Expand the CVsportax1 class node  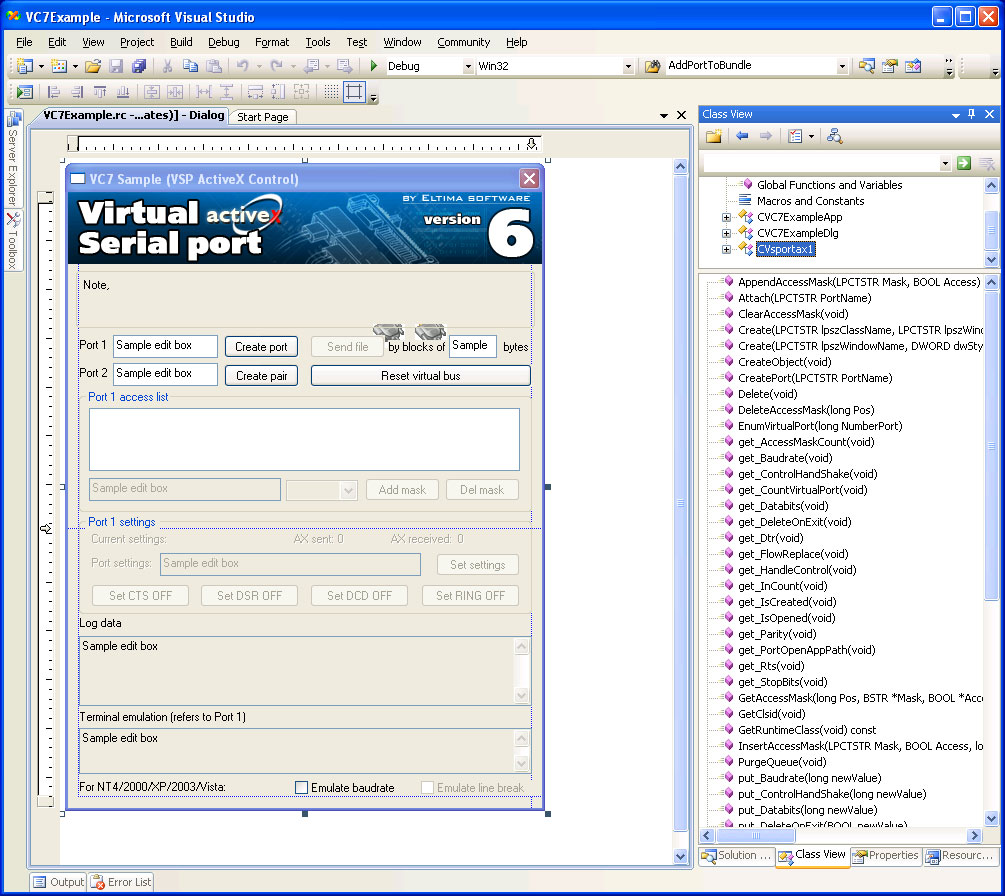click(726, 249)
